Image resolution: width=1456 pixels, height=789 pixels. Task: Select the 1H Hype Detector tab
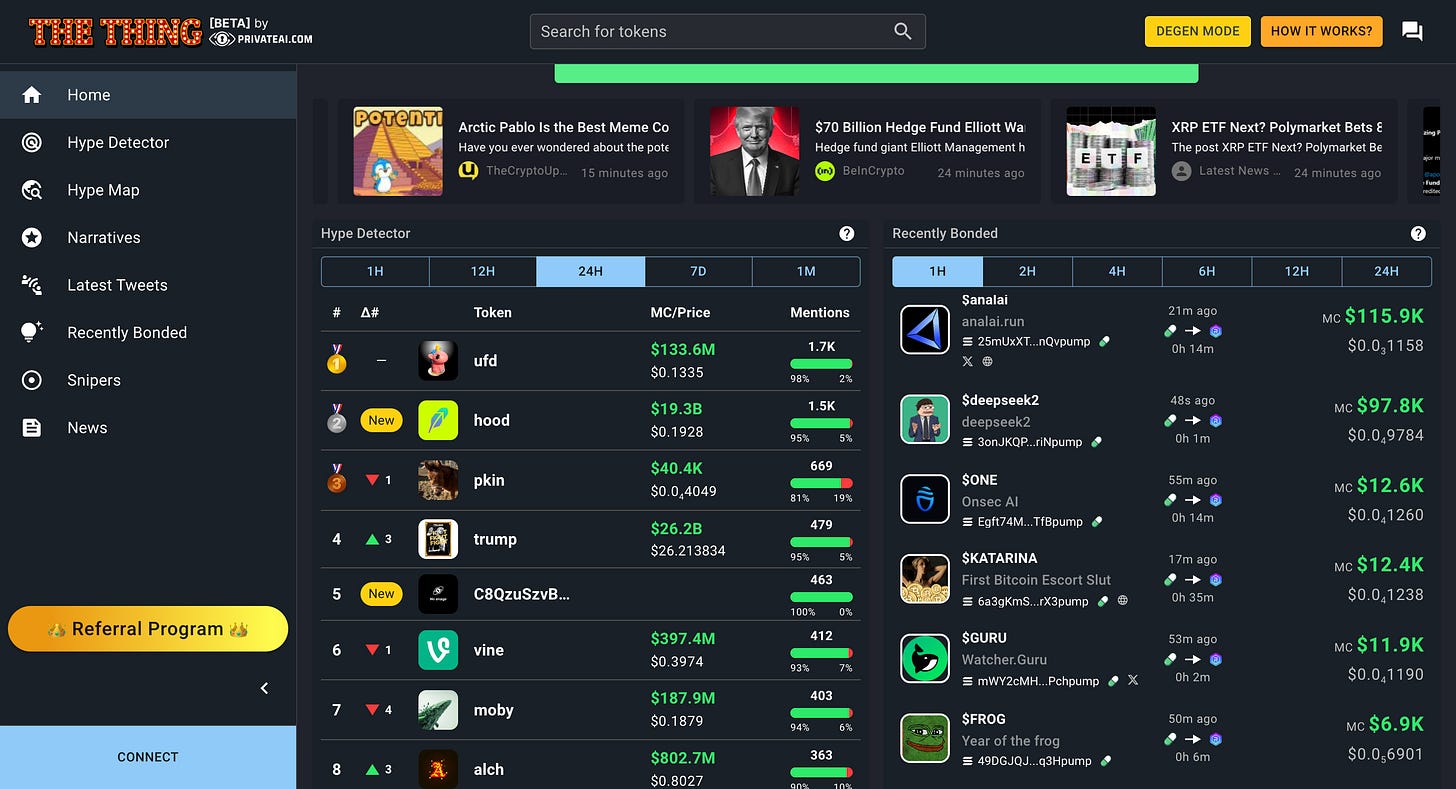[375, 271]
